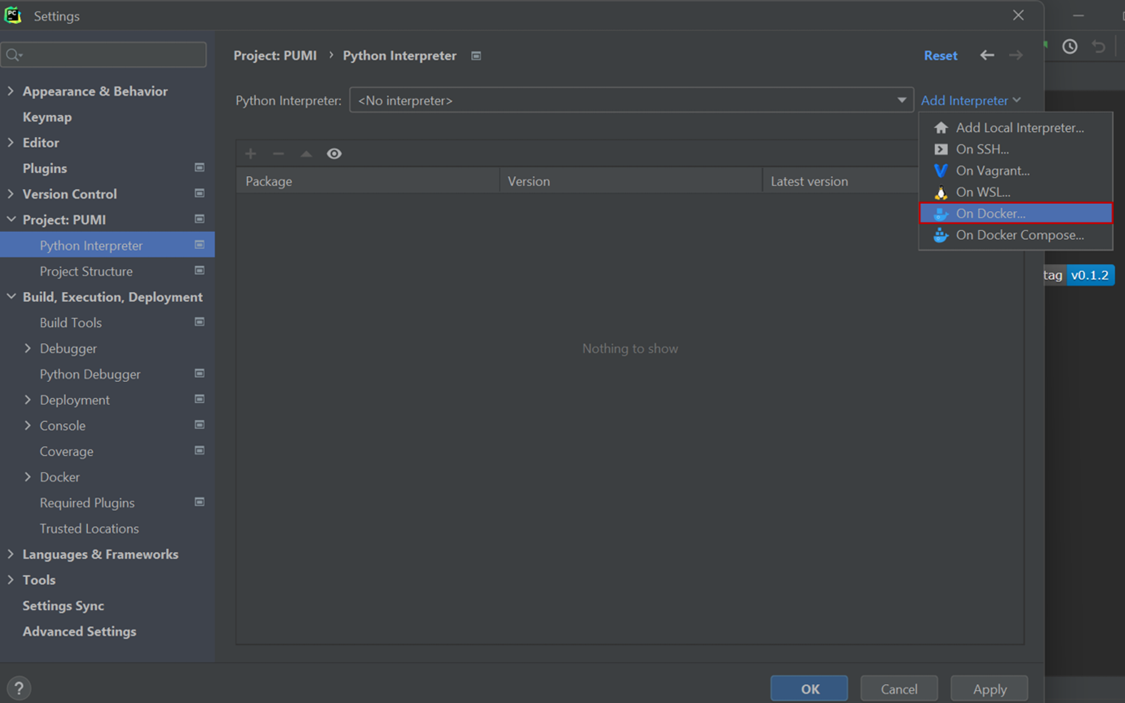The image size is (1125, 703).
Task: Go back with the left arrow
Action: click(x=987, y=55)
